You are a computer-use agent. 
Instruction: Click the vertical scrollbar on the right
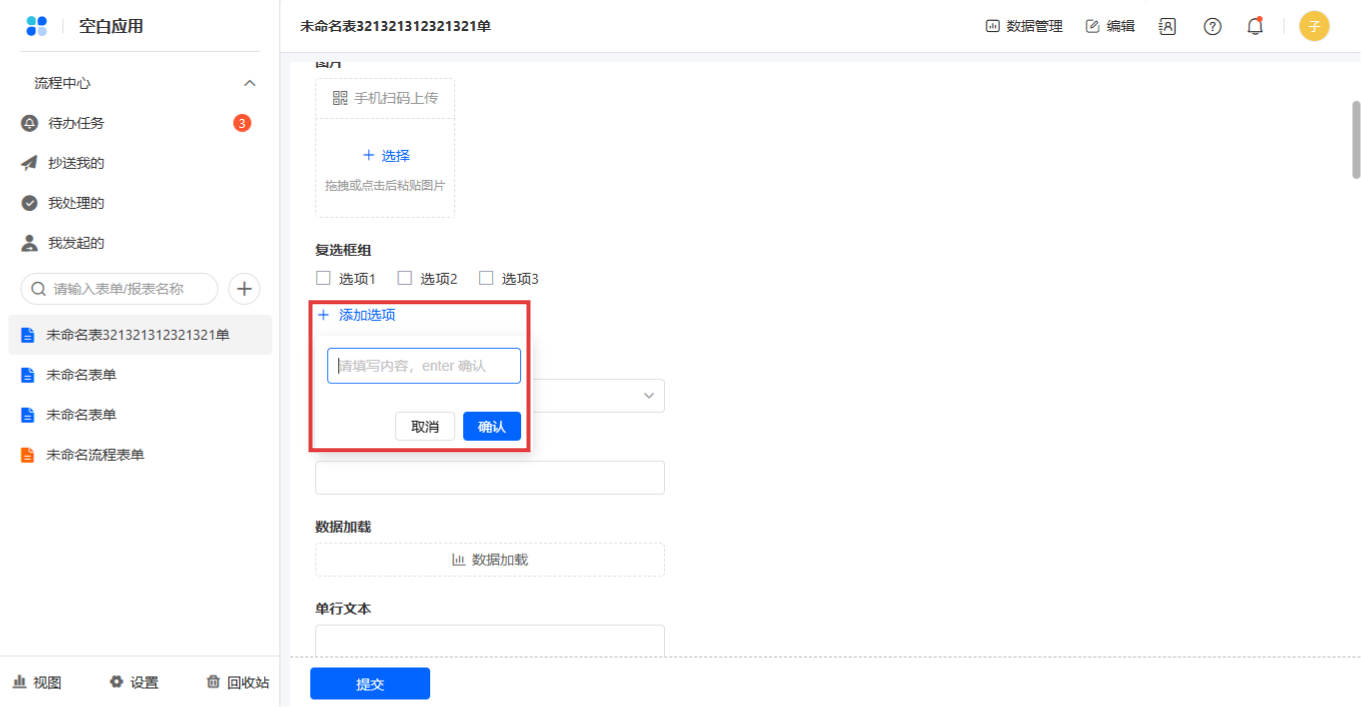1356,138
